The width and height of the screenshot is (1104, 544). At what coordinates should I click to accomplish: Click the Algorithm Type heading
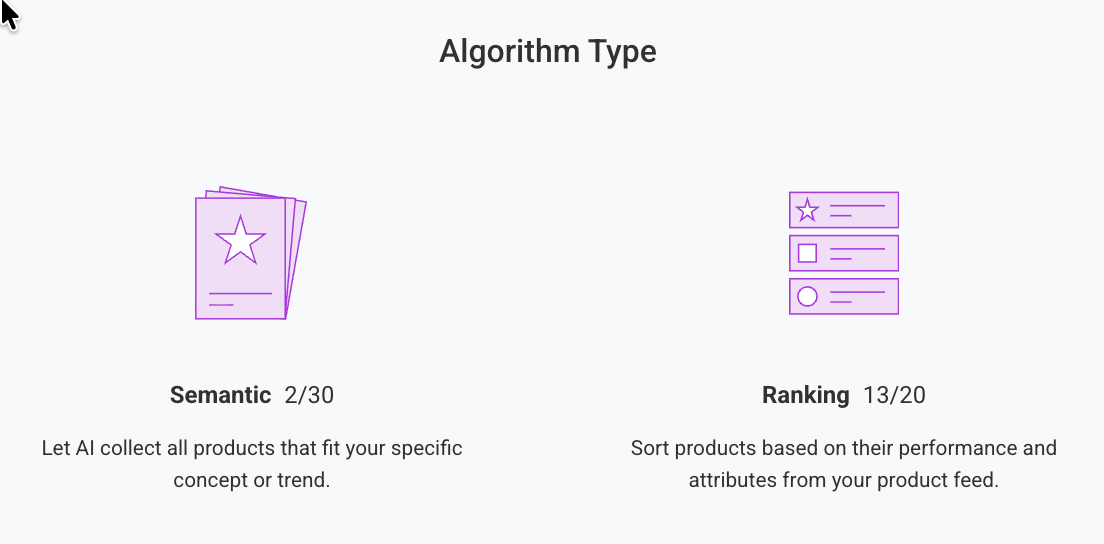(x=548, y=51)
